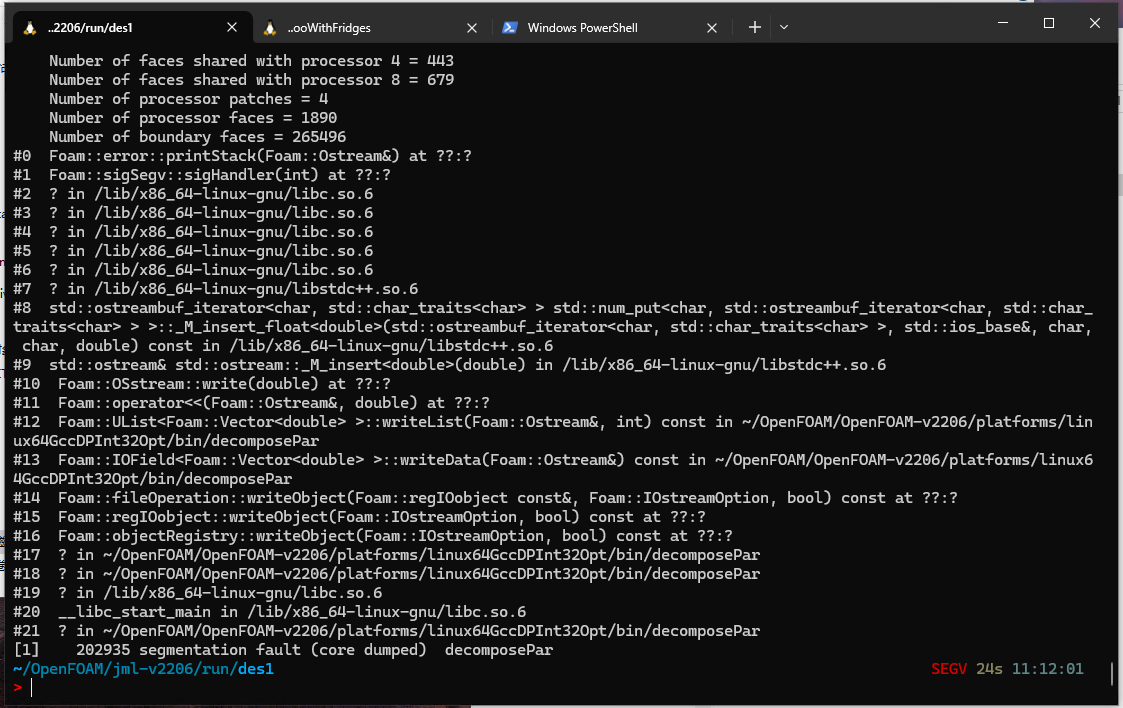The image size is (1123, 708).
Task: Click the penguin icon on the des1 tab
Action: click(29, 28)
